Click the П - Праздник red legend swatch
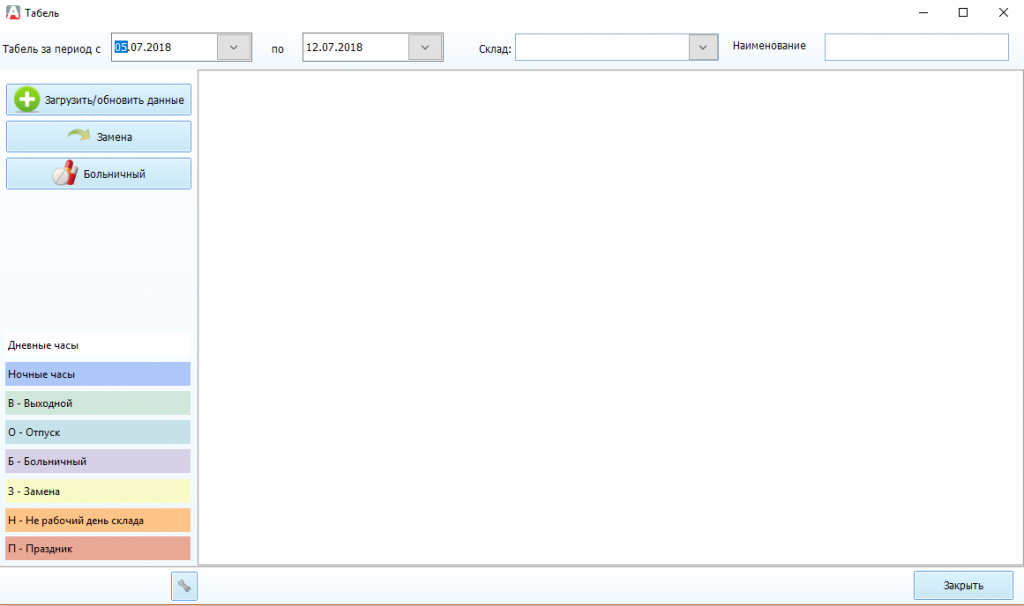This screenshot has width=1024, height=606. pos(98,549)
